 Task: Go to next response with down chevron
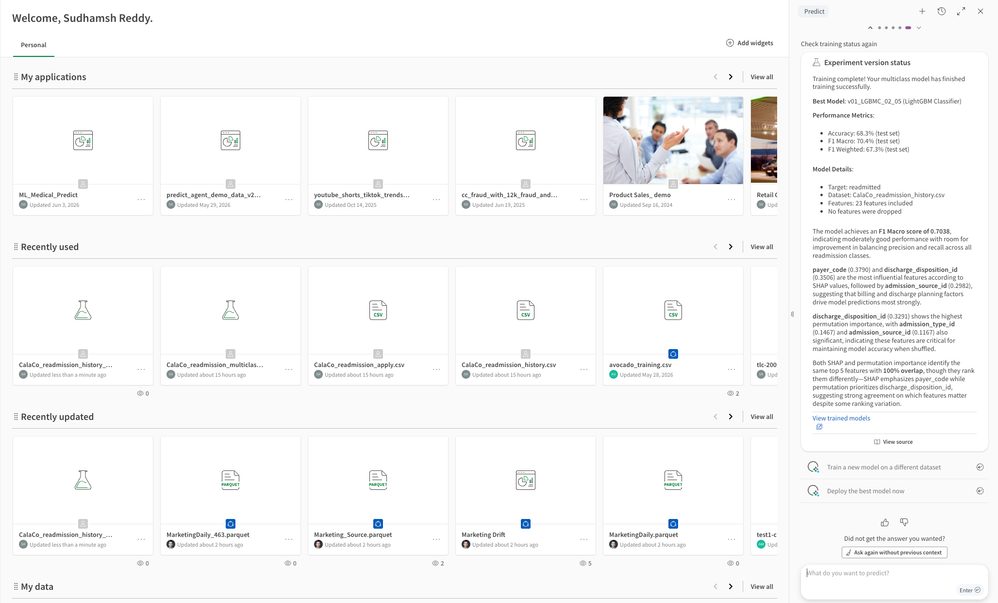(x=918, y=27)
